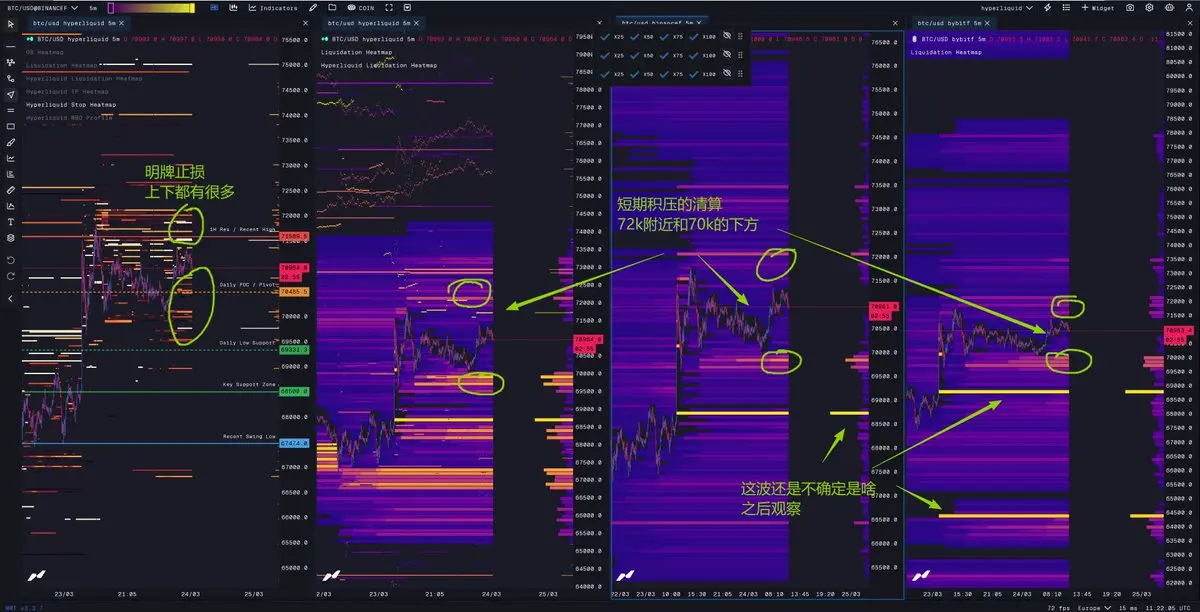
Task: Hide the third leverage row with eye icon
Action: 727,73
